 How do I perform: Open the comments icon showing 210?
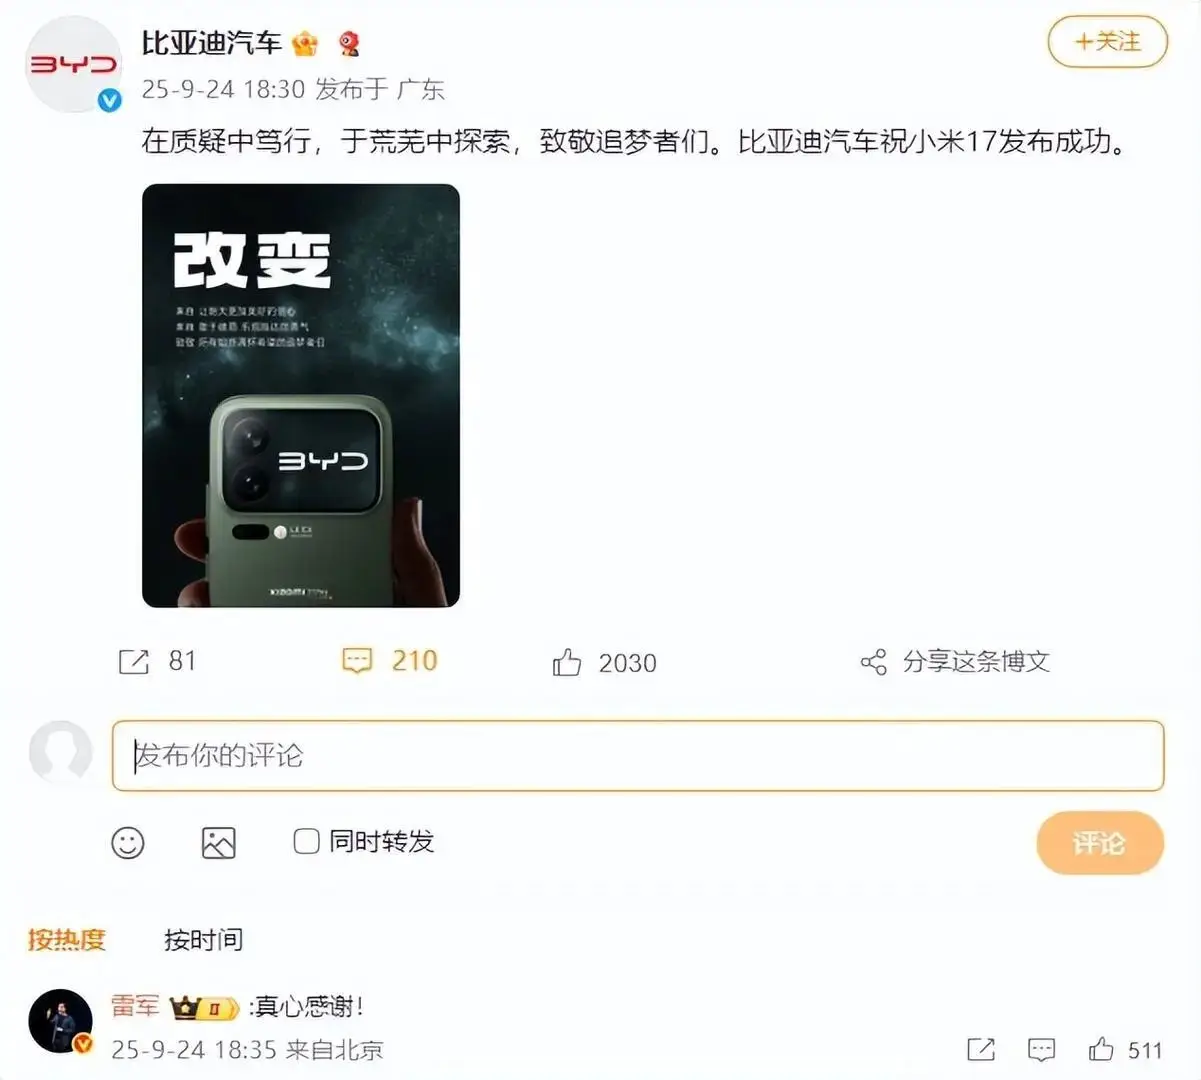point(357,661)
